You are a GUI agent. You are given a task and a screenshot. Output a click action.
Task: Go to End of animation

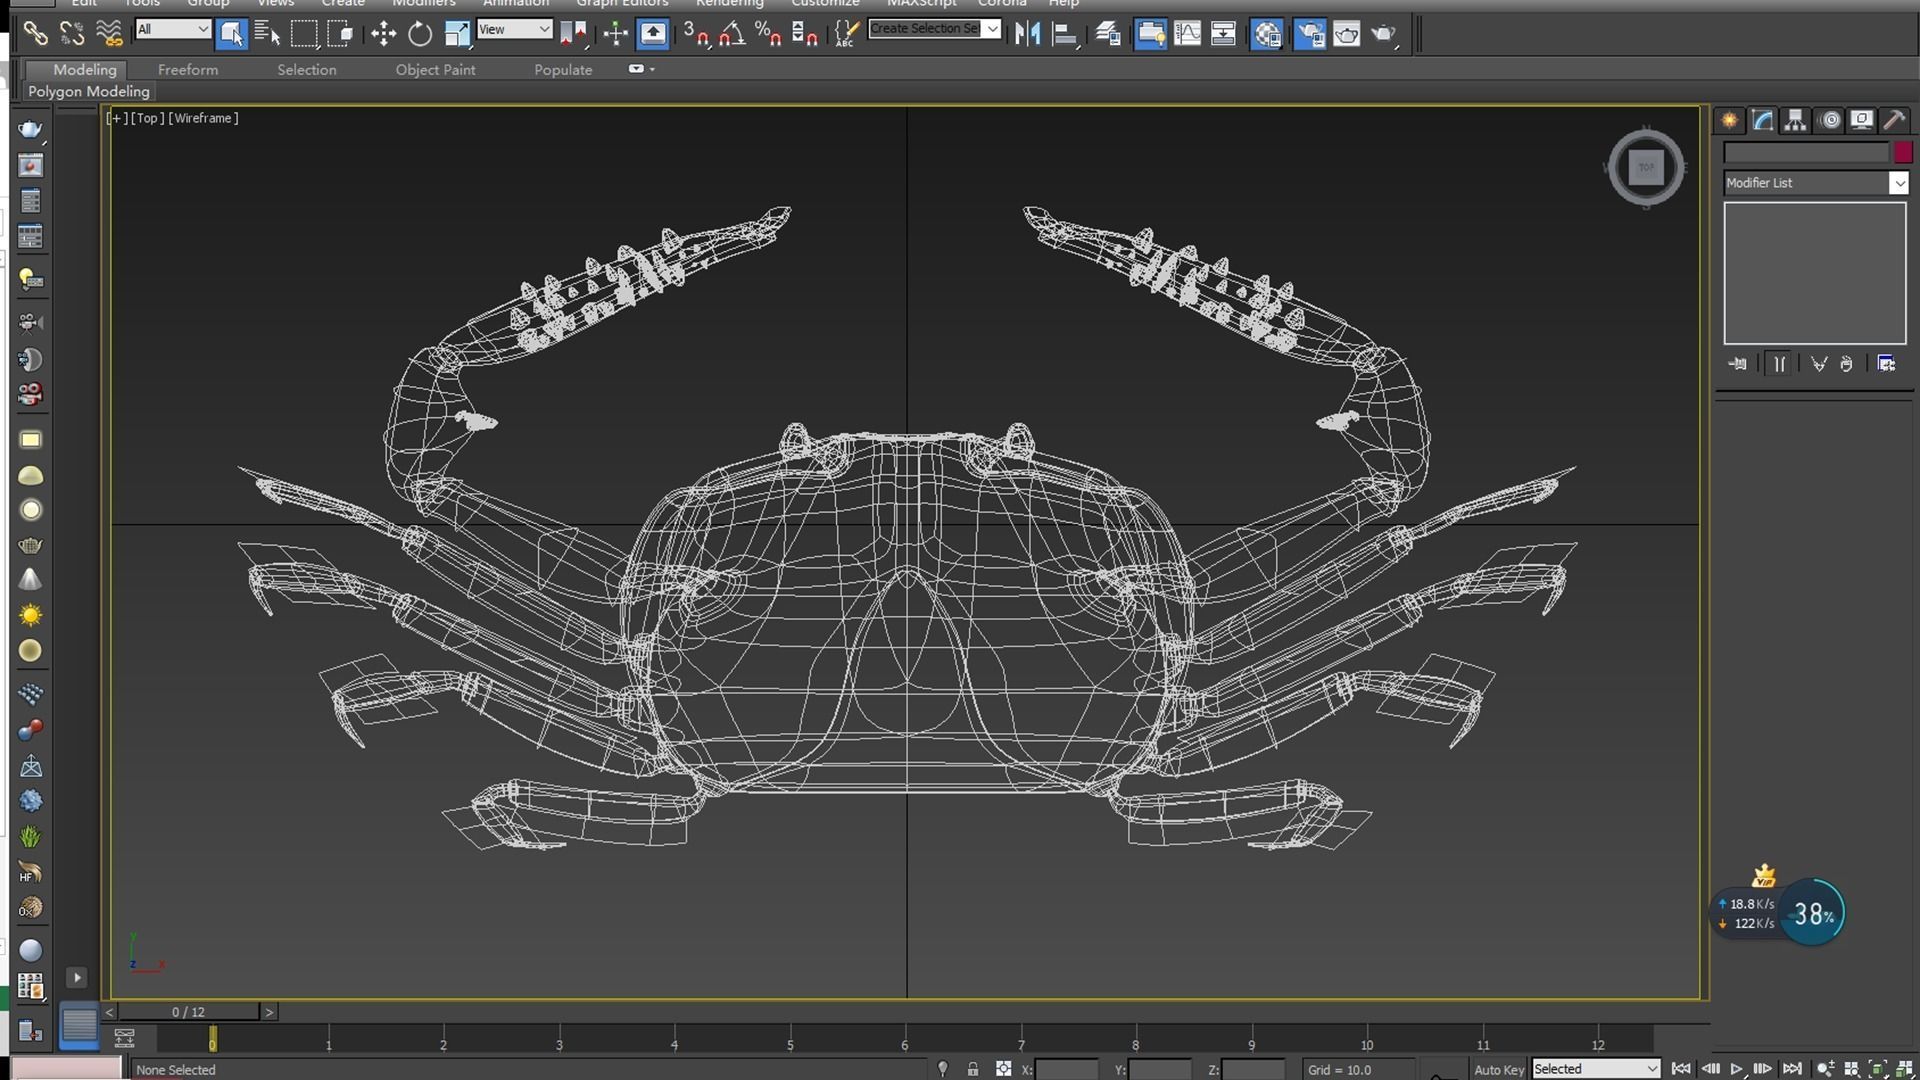click(1792, 1069)
